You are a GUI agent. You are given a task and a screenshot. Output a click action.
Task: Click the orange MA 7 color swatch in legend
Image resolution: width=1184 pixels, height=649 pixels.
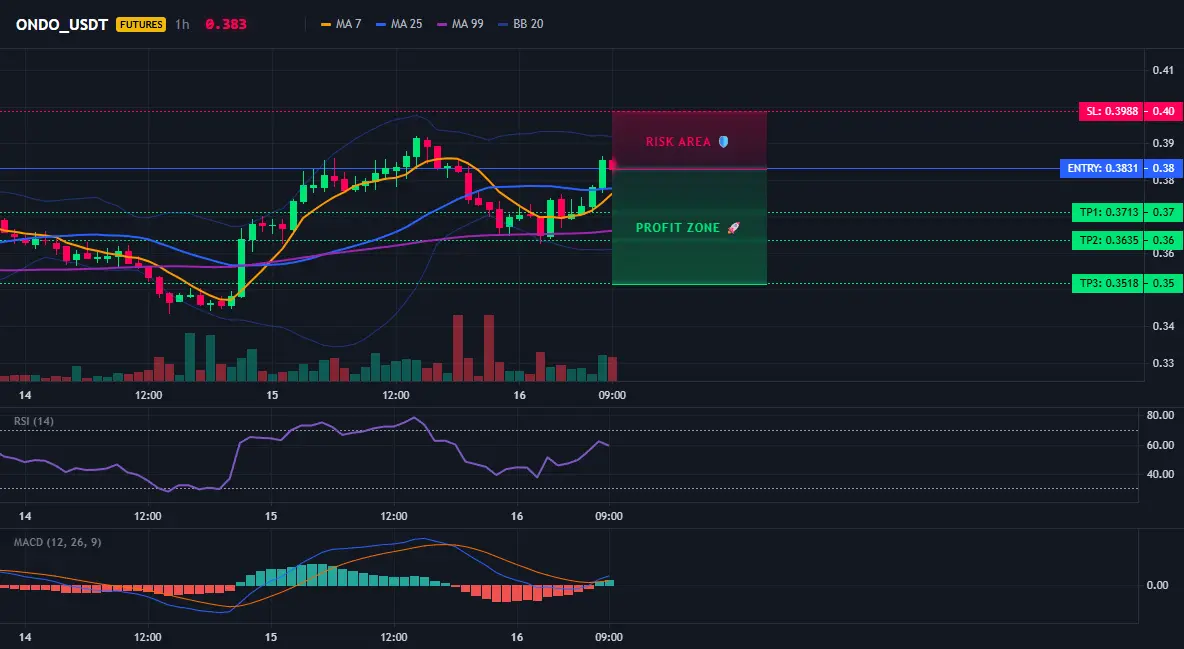click(326, 24)
